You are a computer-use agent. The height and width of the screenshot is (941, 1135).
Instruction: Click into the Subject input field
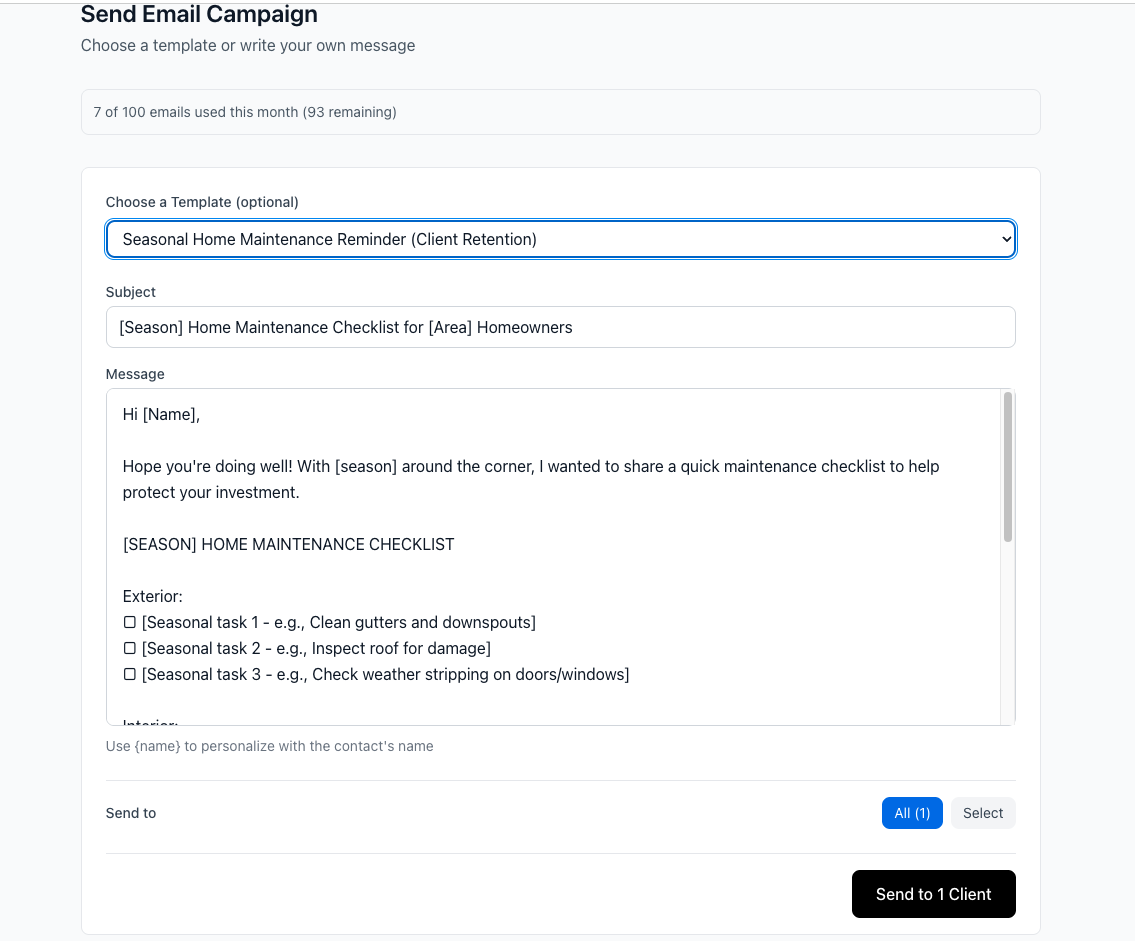pos(560,327)
